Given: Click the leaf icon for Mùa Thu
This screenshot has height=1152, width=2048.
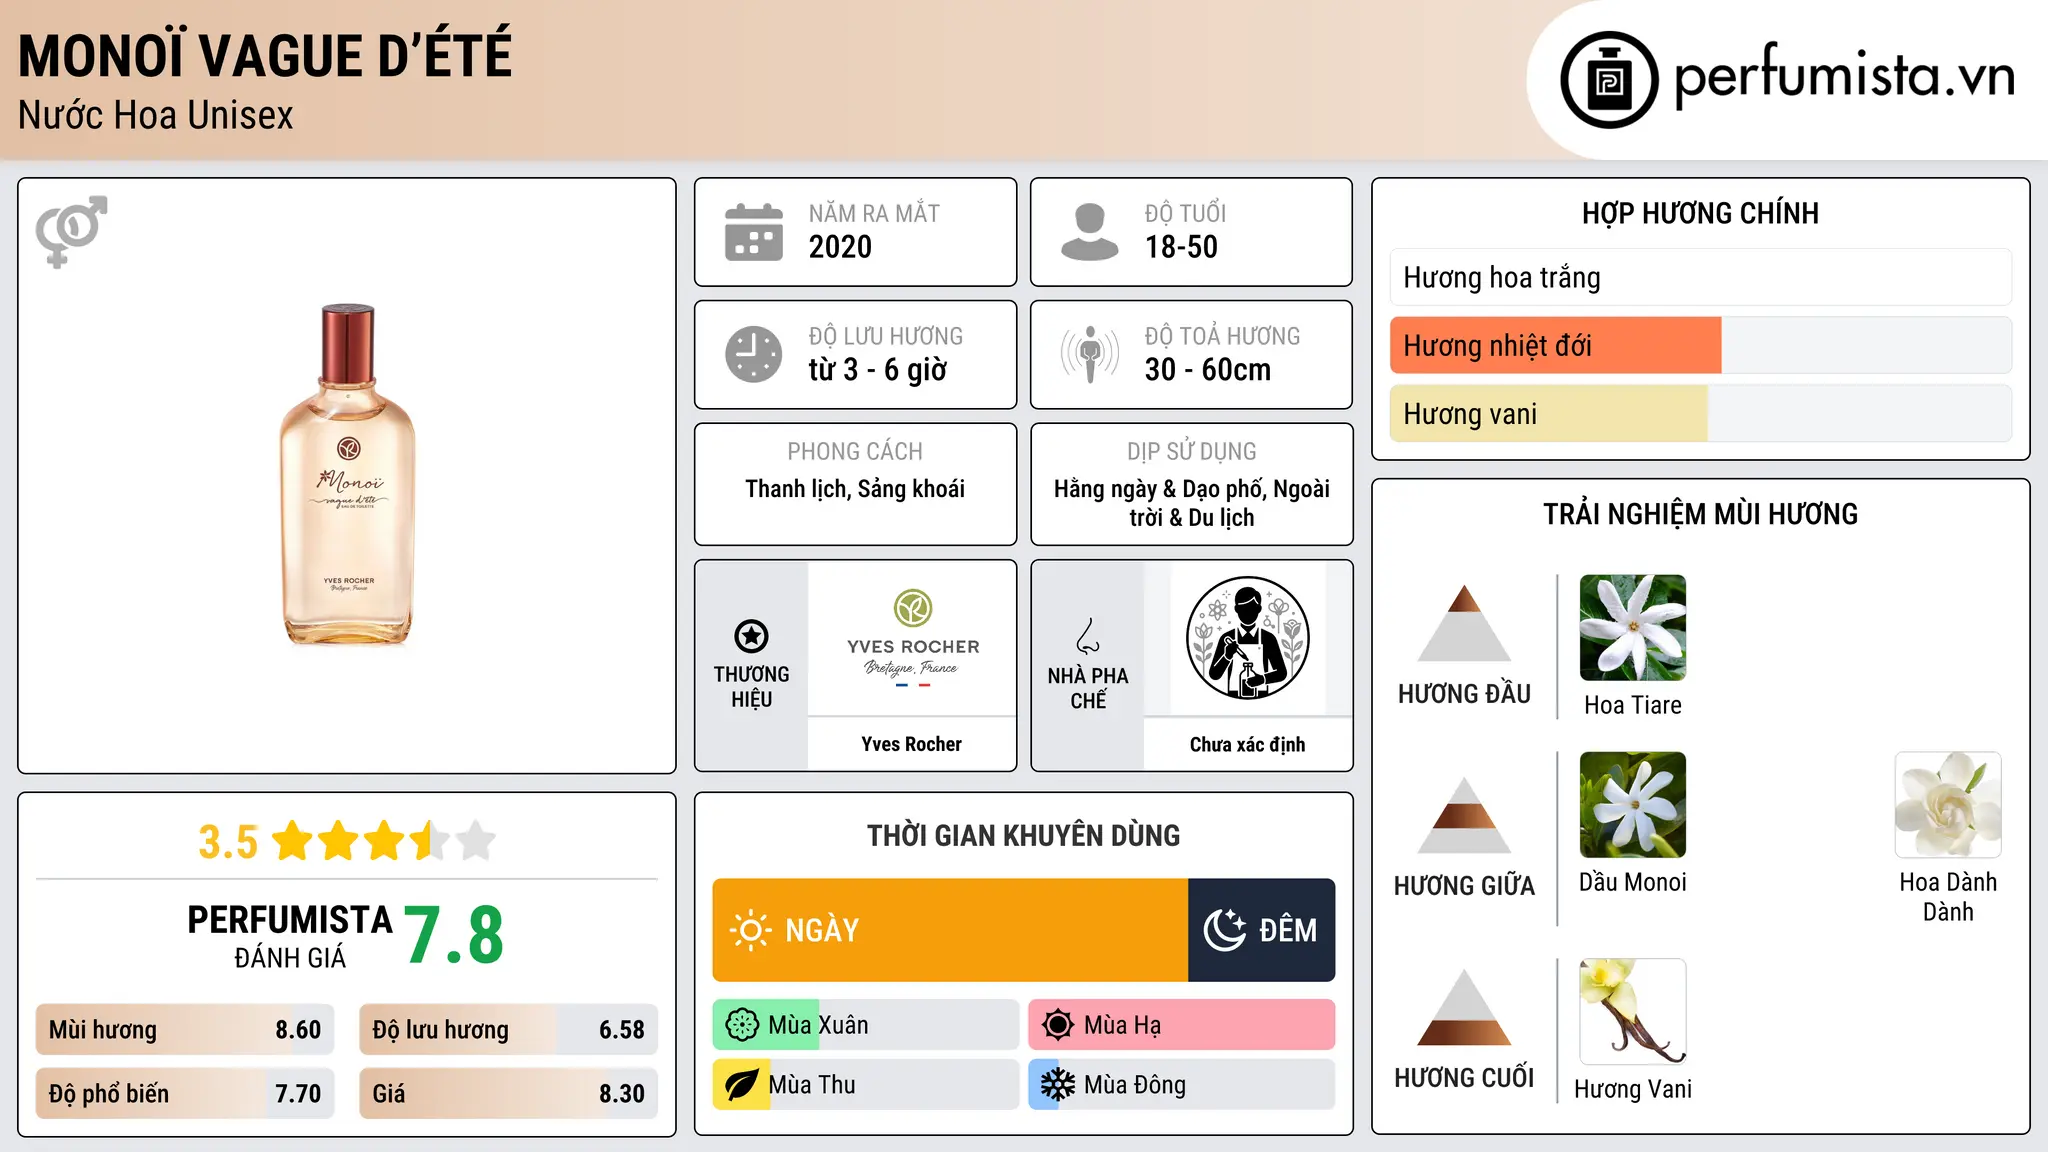Looking at the screenshot, I should pyautogui.click(x=742, y=1085).
